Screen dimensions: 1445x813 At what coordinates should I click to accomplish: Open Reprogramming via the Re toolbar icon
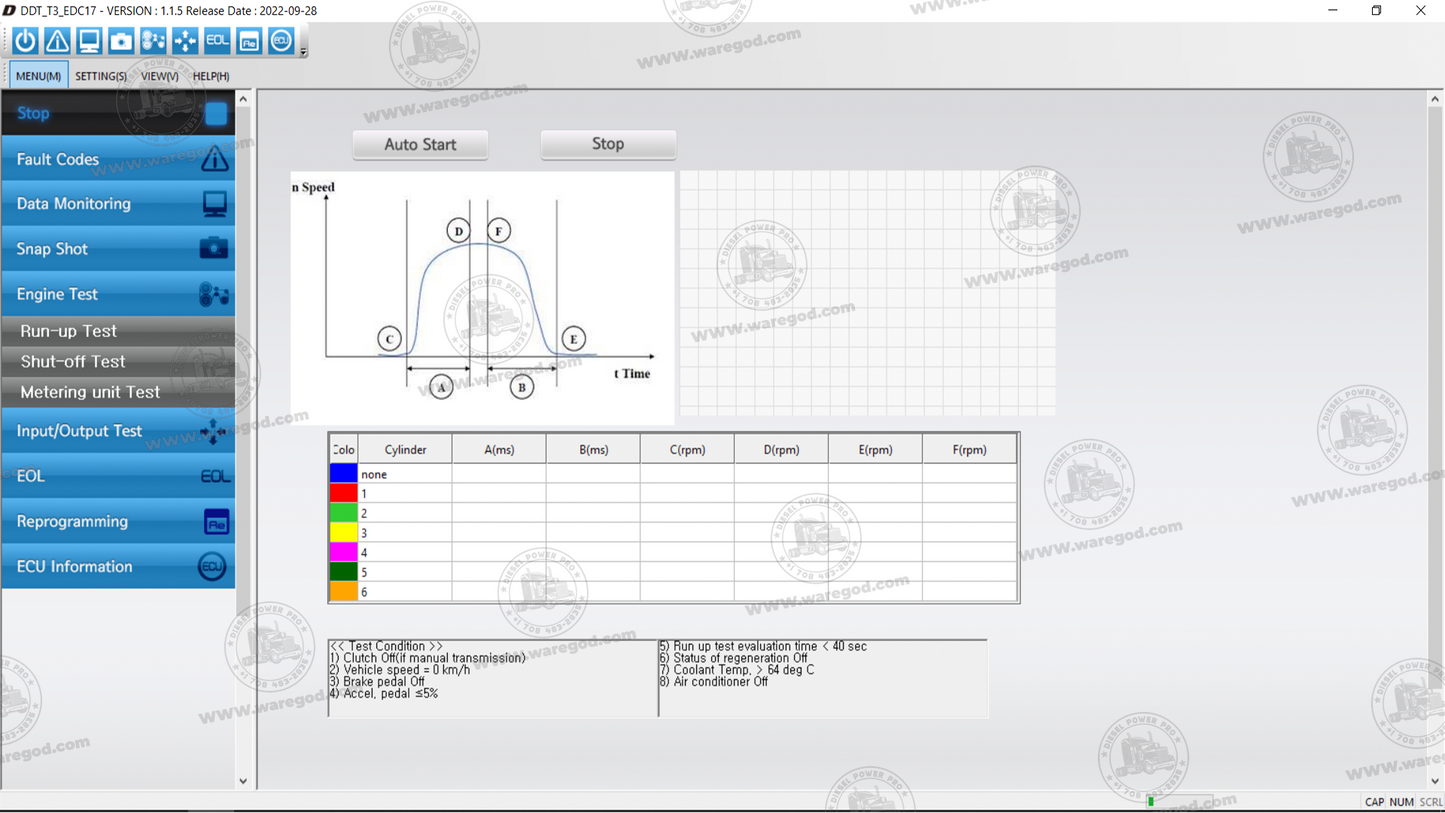pyautogui.click(x=248, y=40)
